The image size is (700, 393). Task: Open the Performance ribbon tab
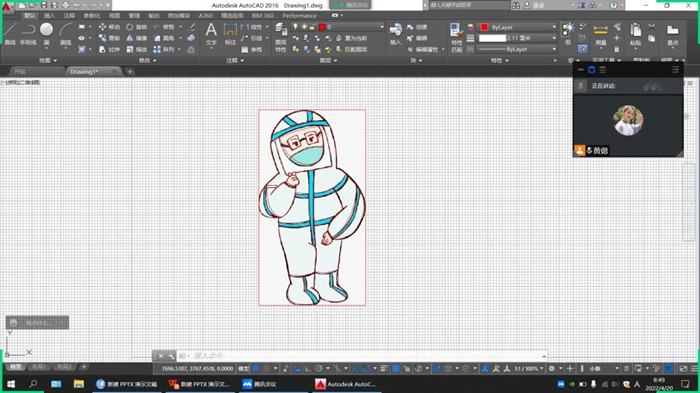click(300, 16)
